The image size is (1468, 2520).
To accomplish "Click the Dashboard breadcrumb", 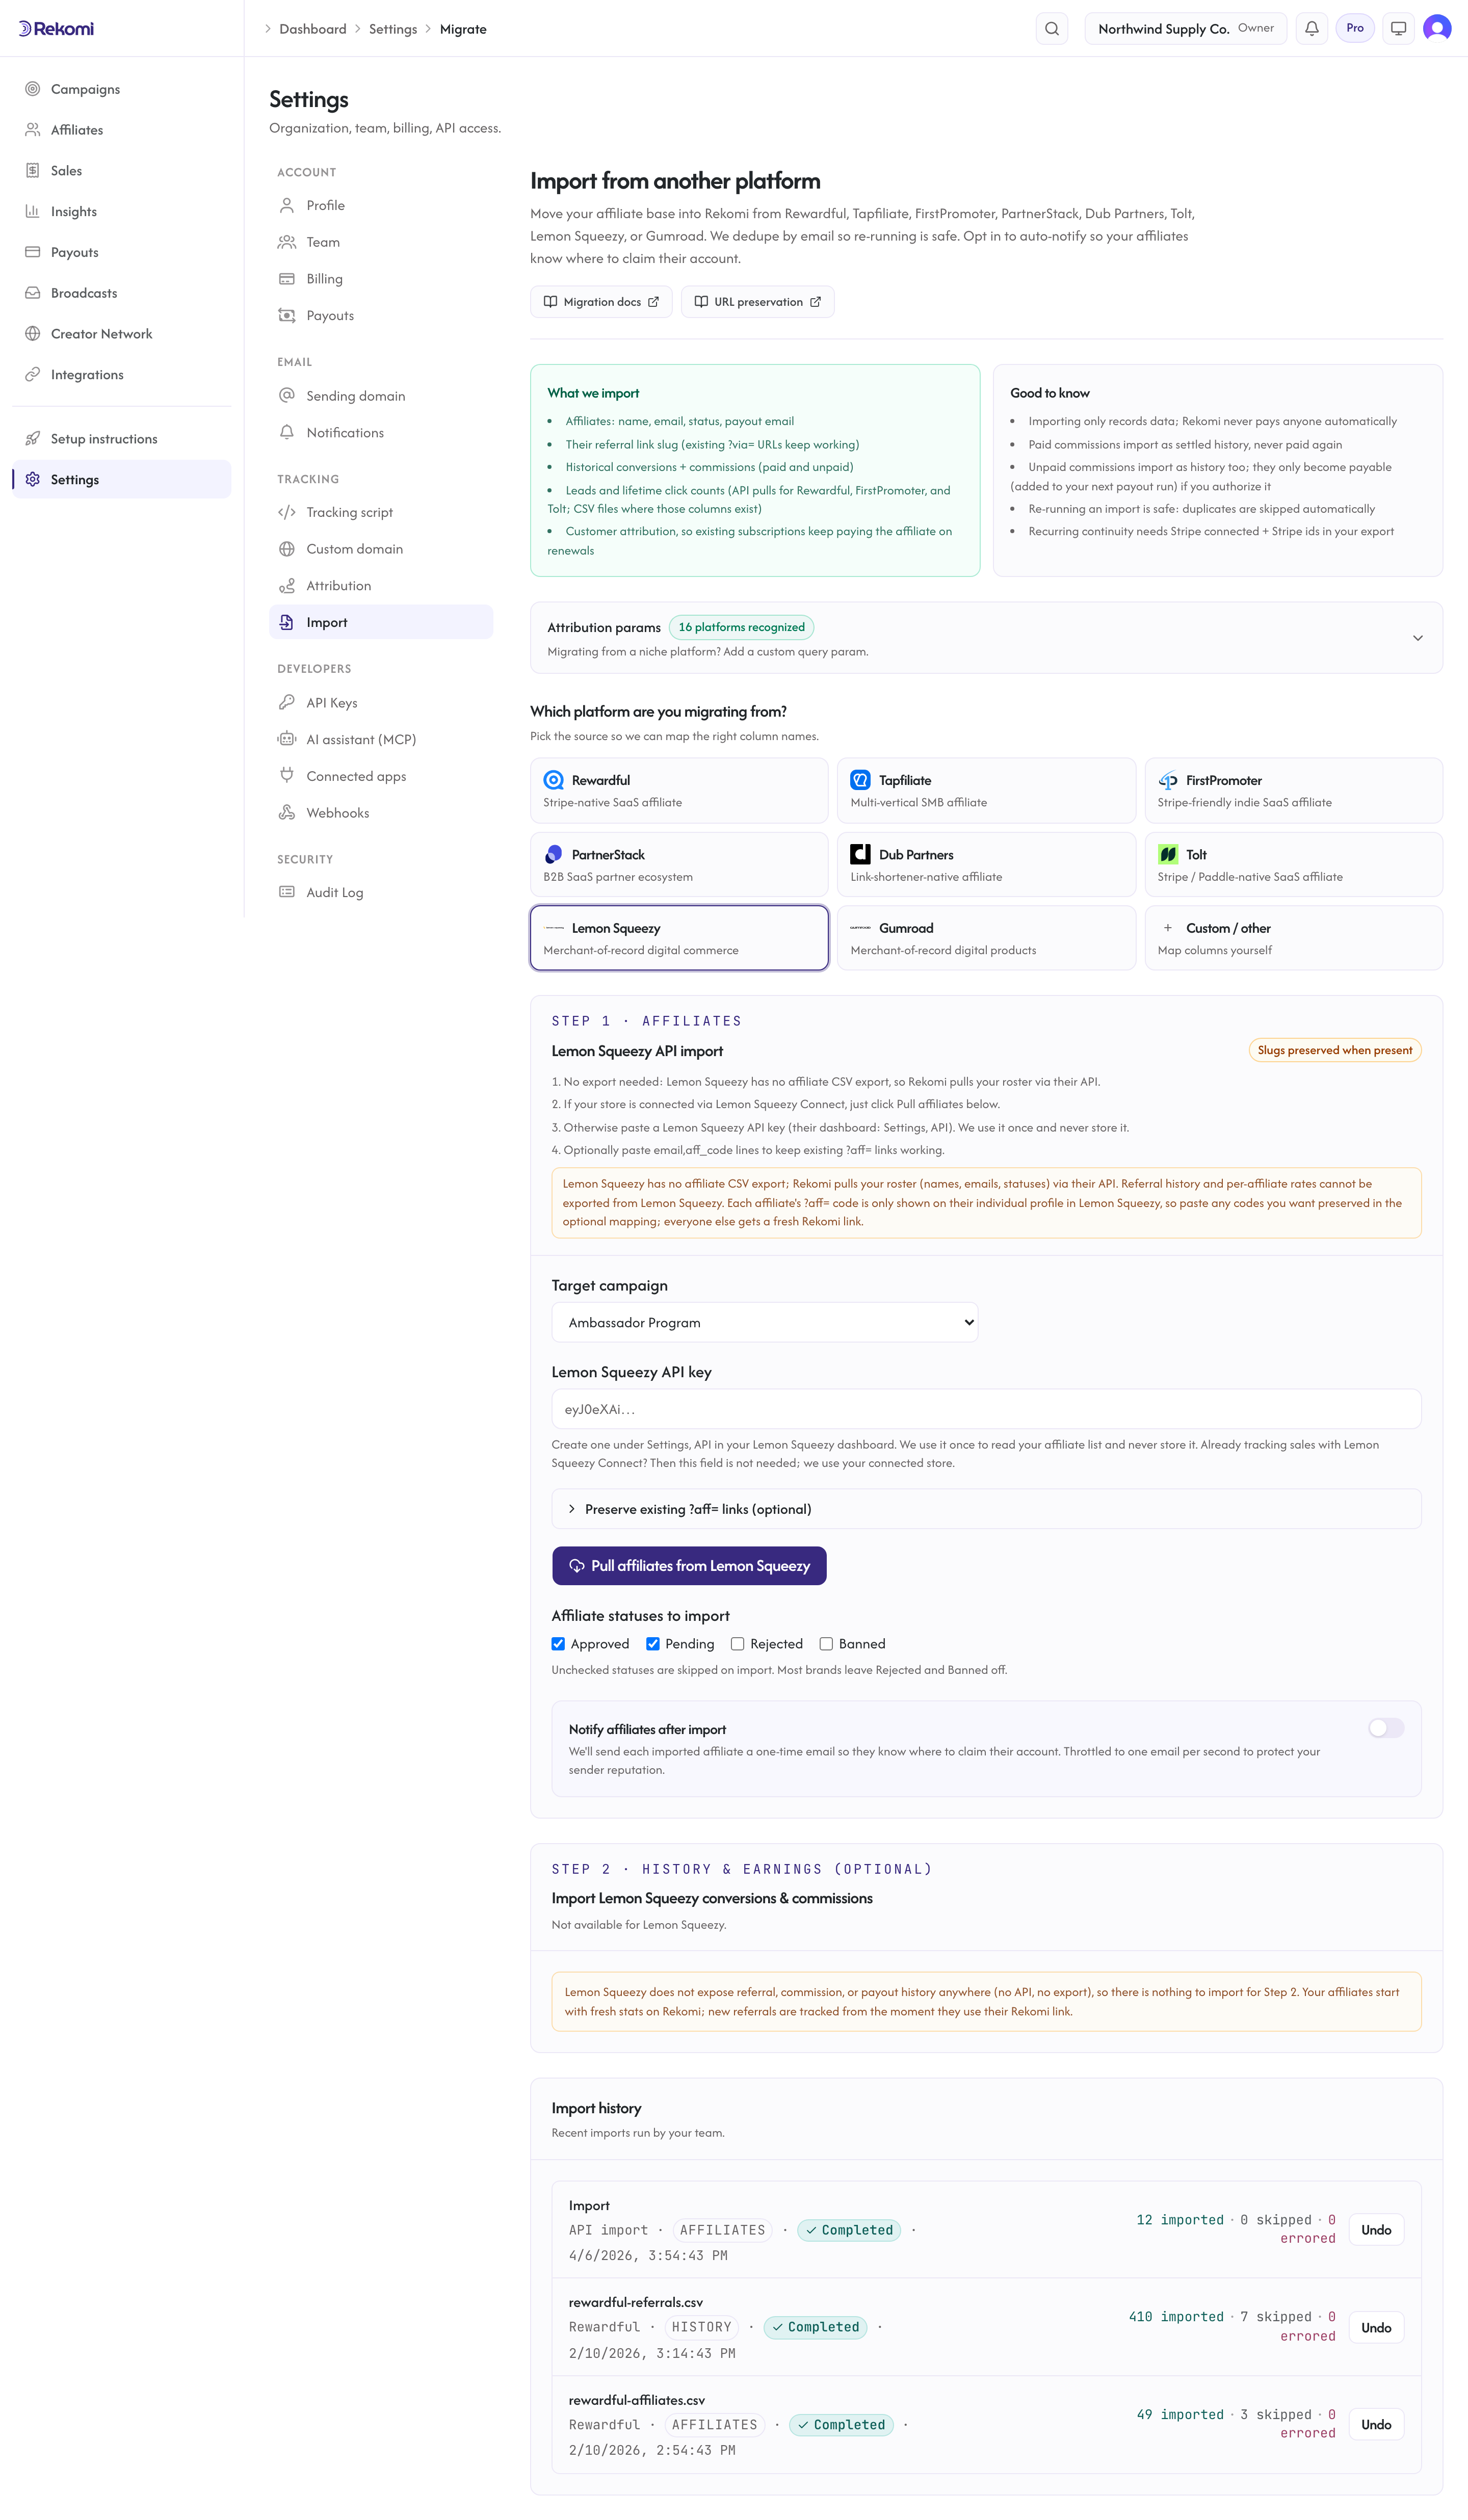I will 313,29.
